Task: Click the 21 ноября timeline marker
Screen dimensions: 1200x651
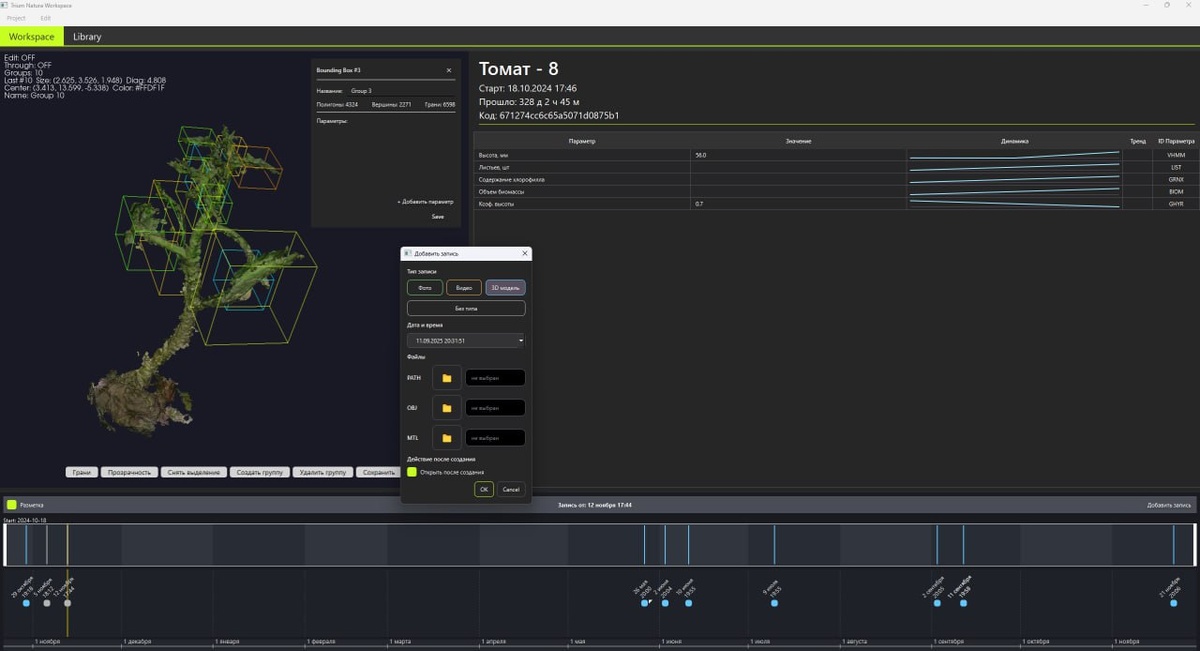Action: 1173,603
